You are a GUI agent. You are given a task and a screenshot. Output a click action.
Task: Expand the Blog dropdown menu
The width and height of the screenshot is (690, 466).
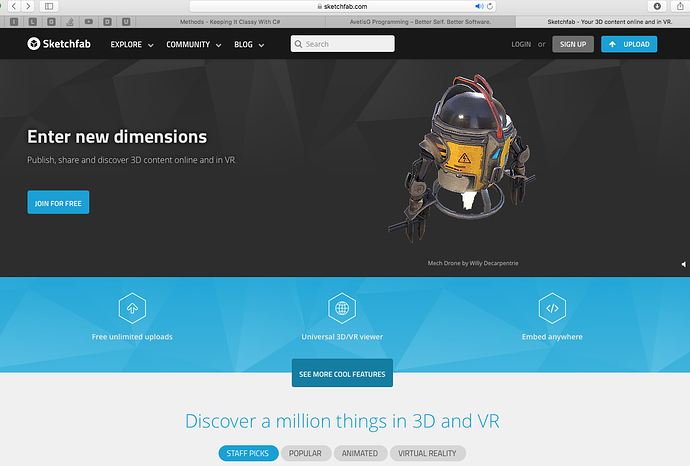point(249,44)
